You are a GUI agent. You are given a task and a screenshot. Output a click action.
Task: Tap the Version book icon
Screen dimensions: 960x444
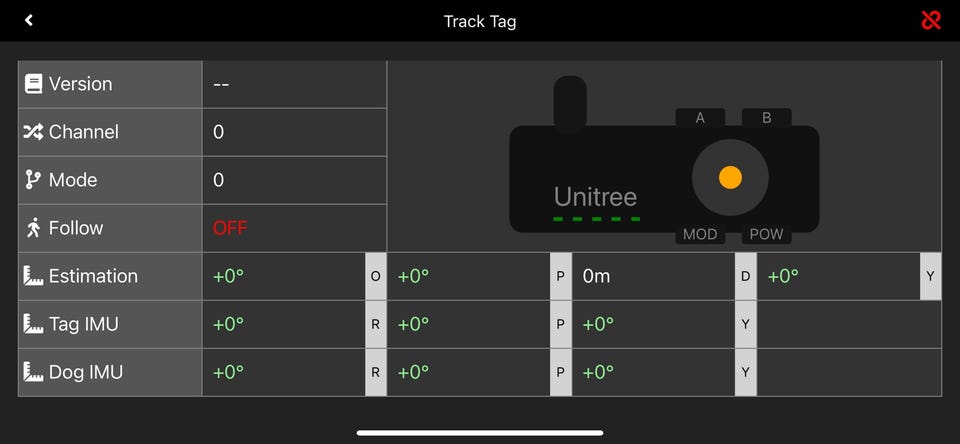(x=33, y=84)
